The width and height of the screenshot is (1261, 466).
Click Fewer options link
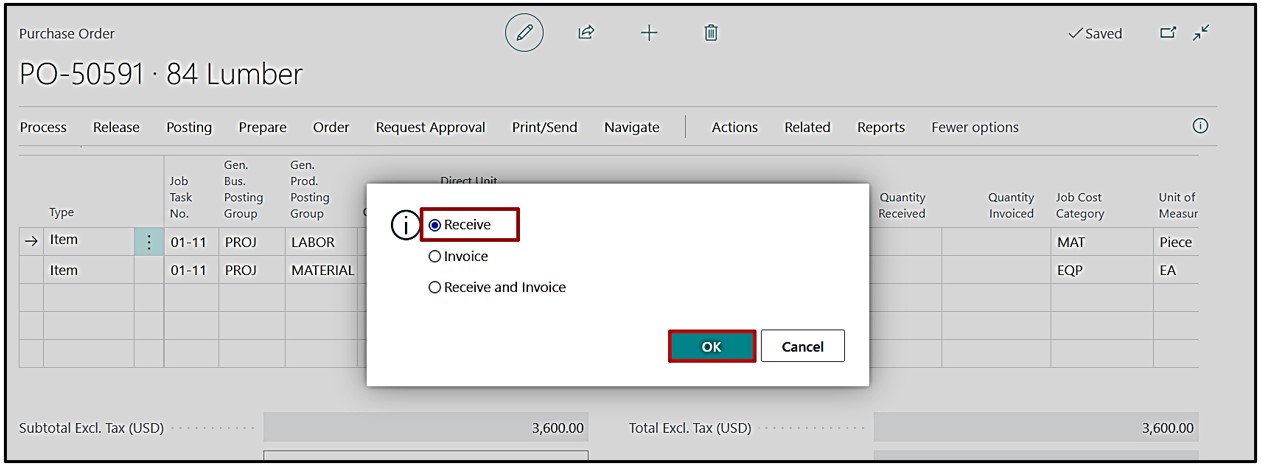point(974,127)
